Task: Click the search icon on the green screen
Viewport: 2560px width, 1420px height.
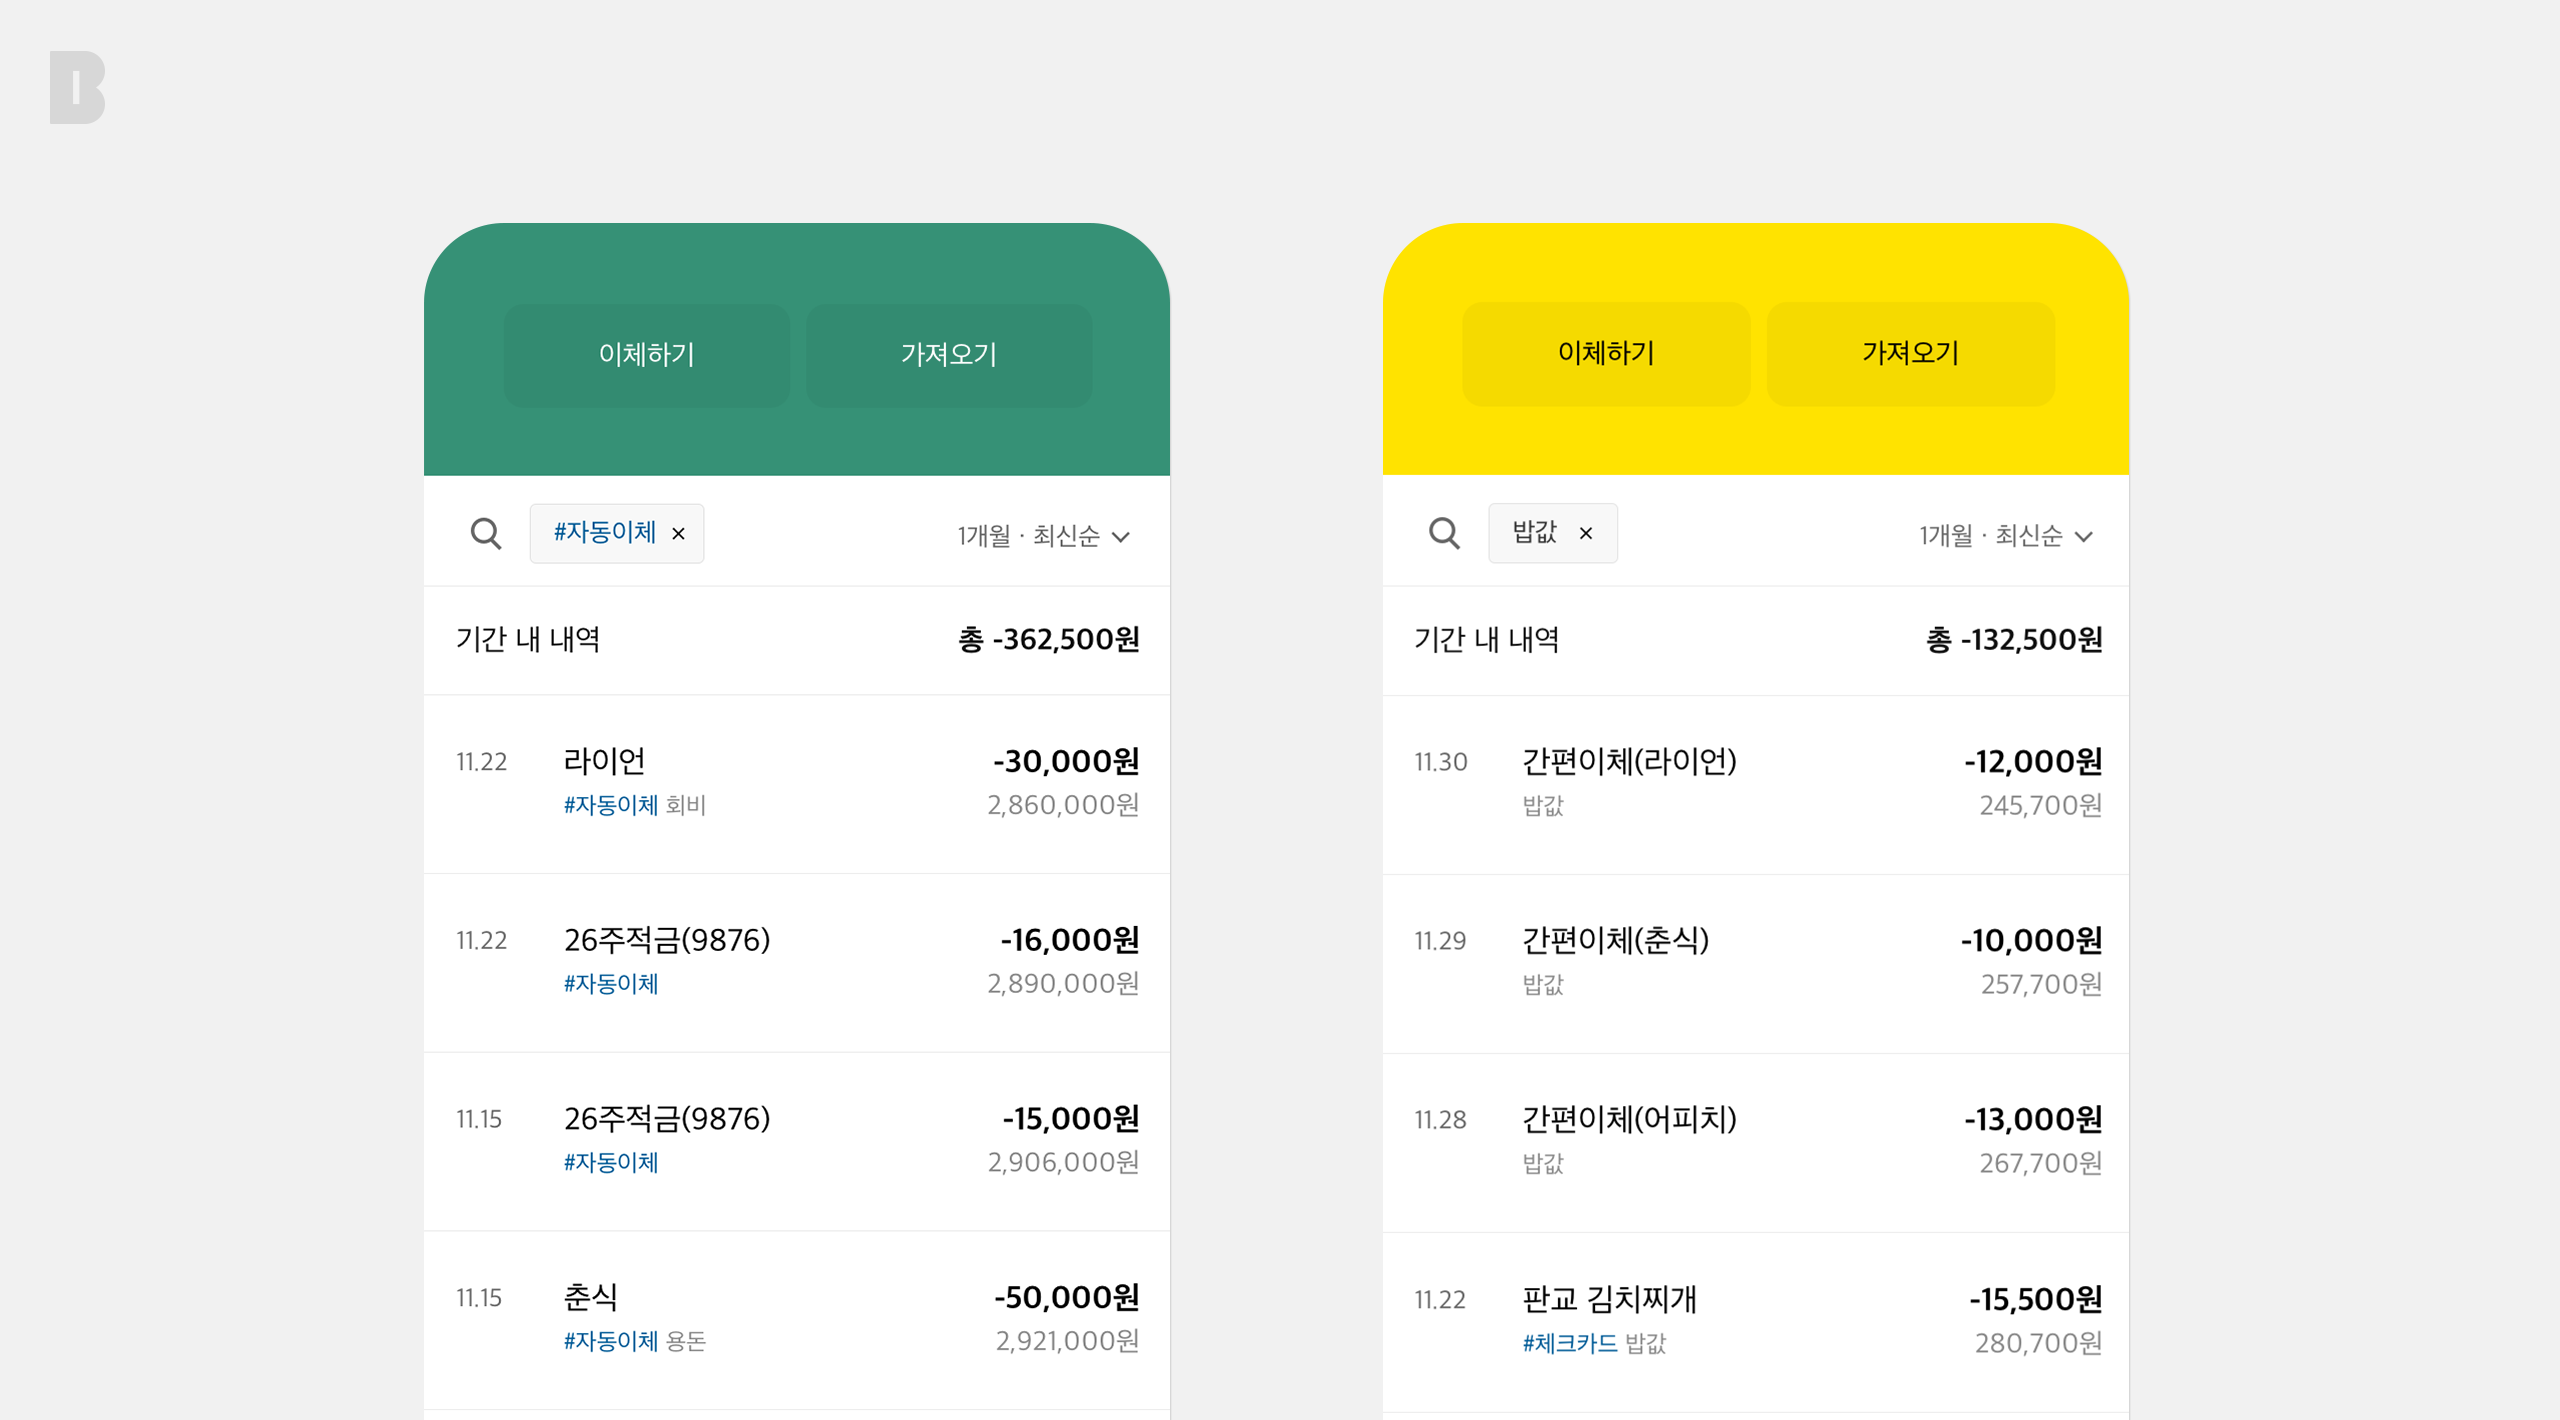Action: (x=486, y=533)
